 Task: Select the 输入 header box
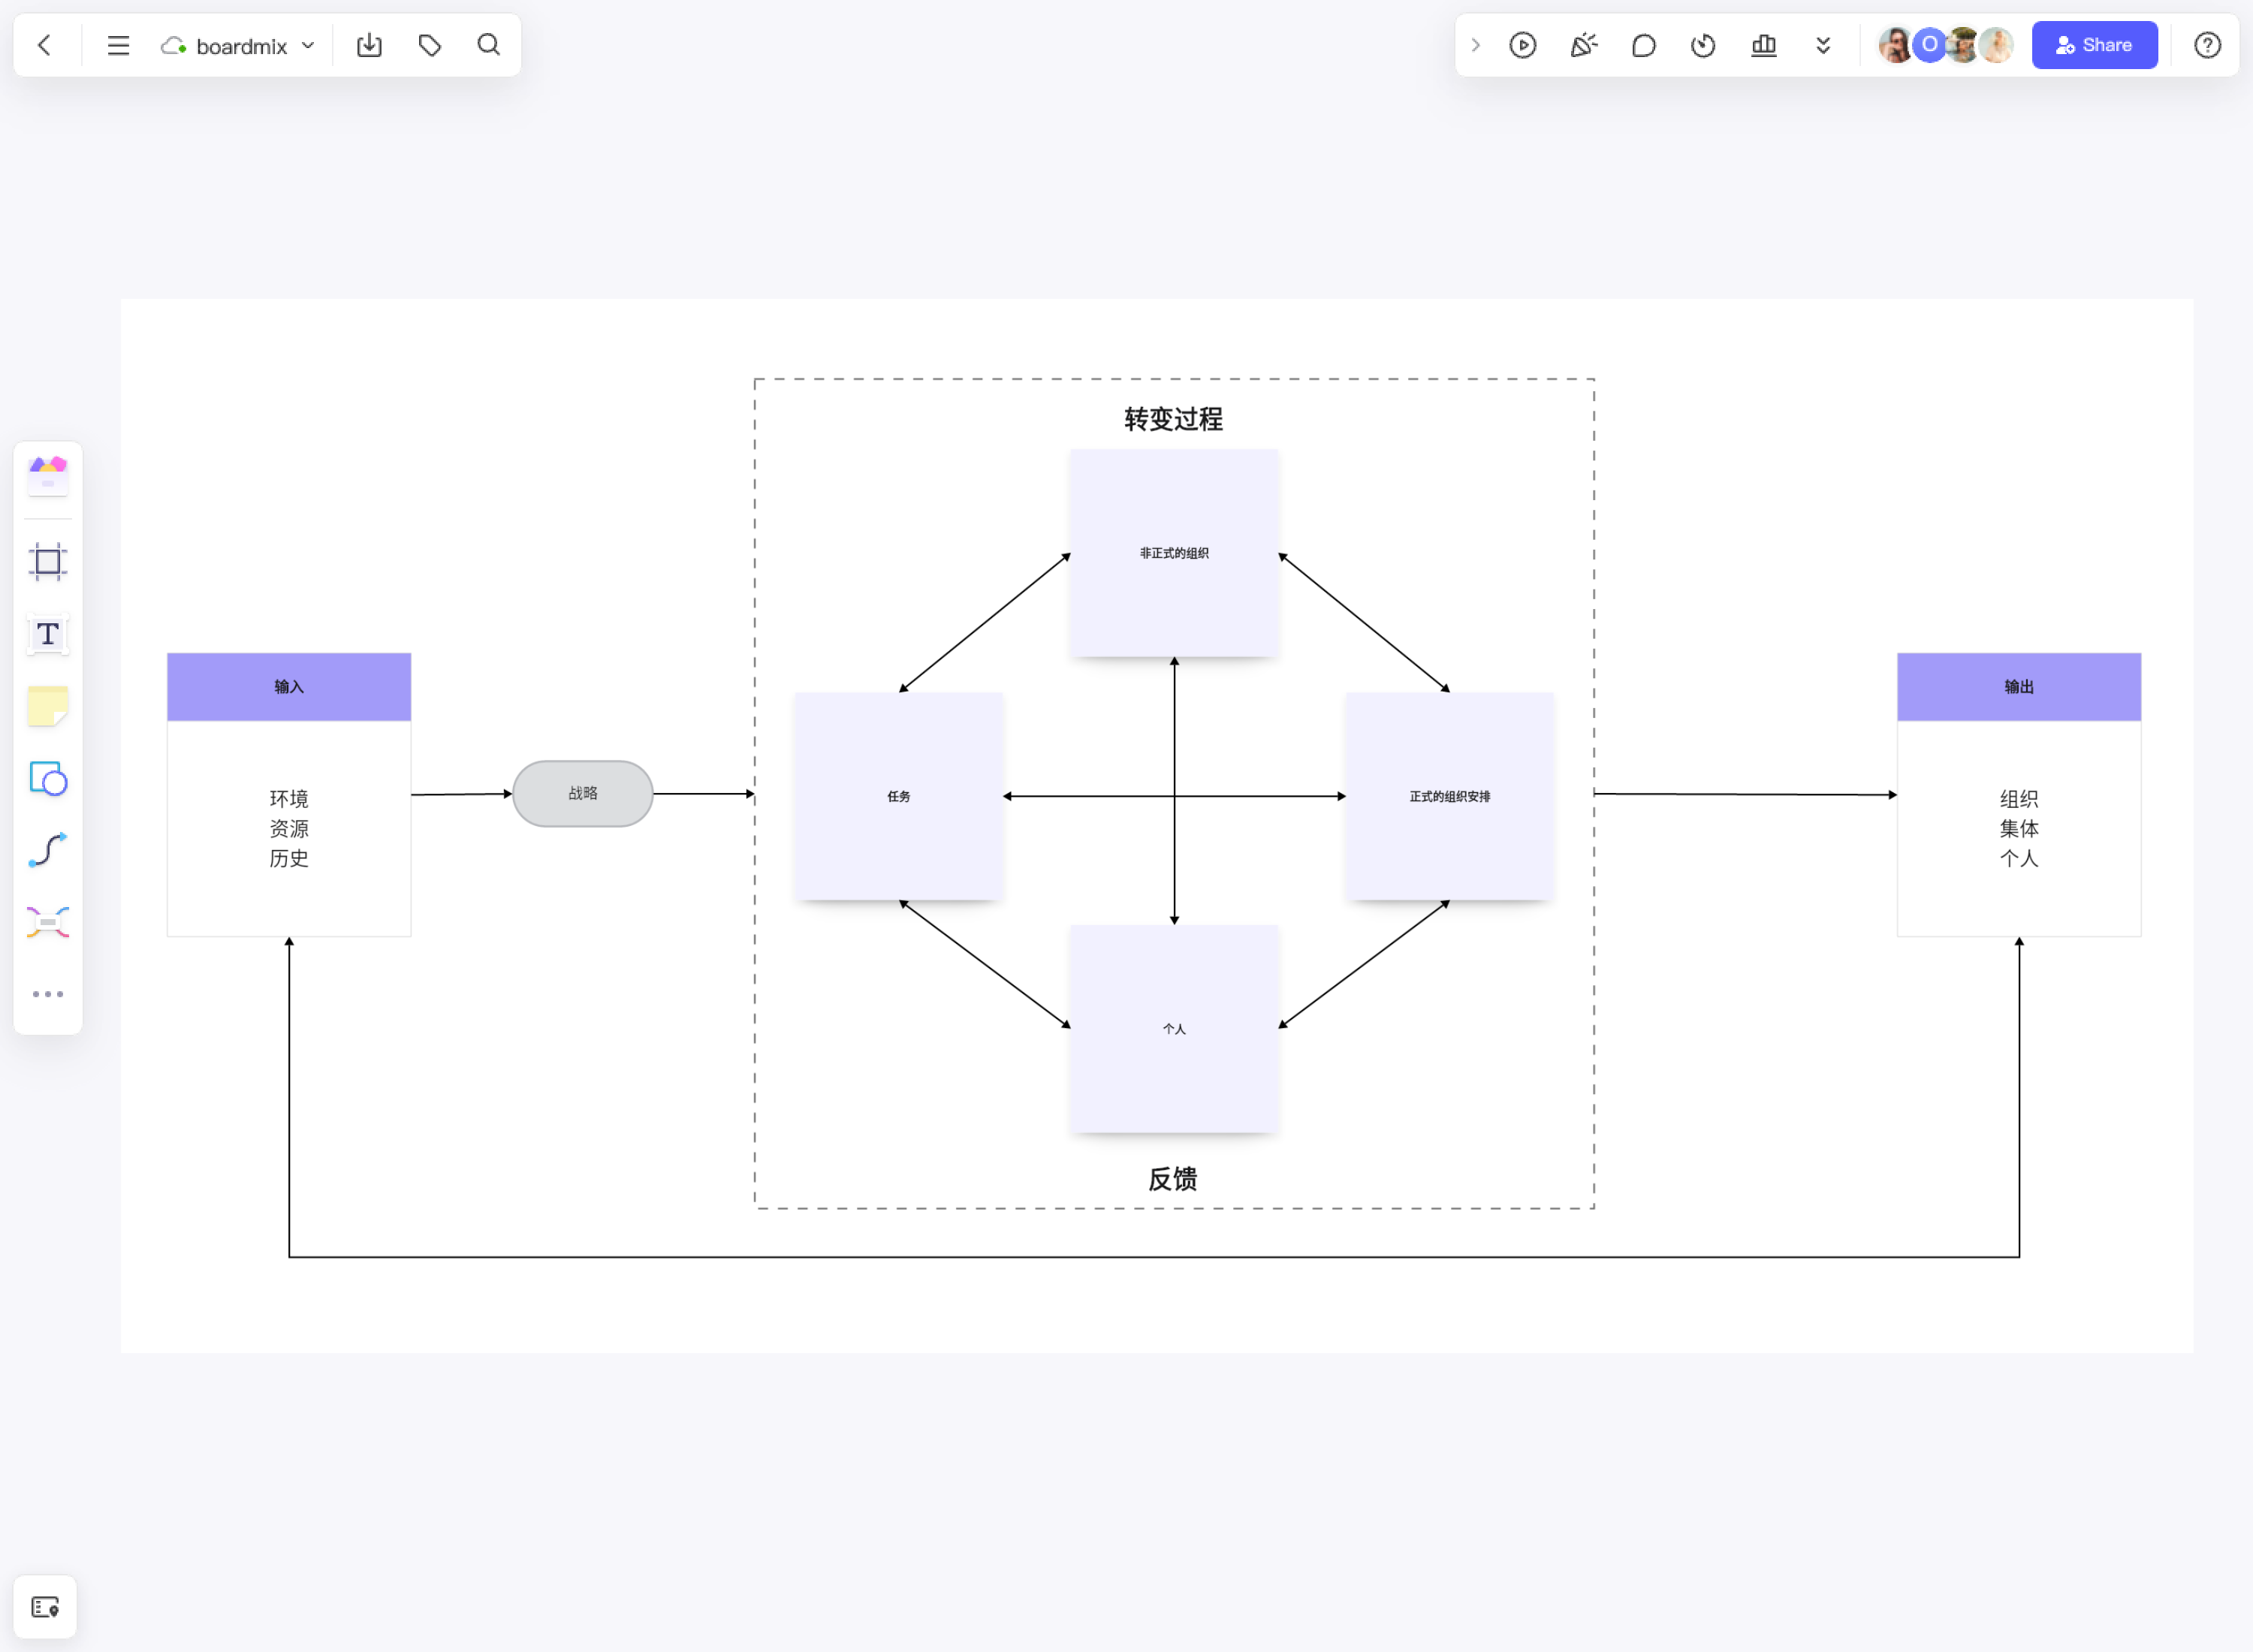coord(289,687)
